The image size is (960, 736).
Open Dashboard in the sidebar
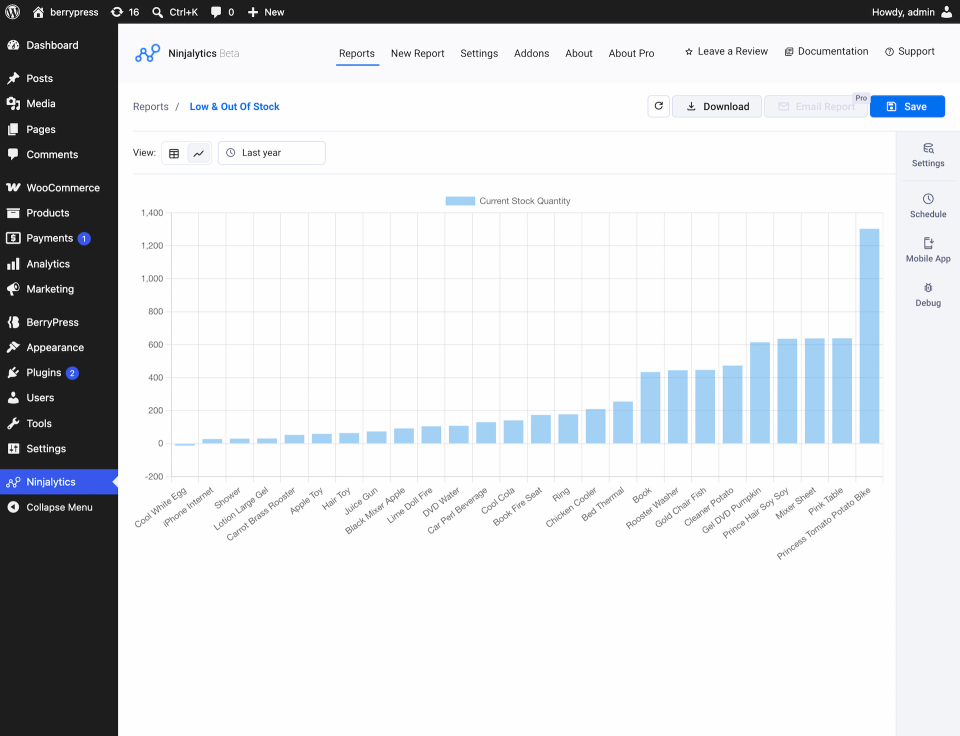pyautogui.click(x=59, y=45)
